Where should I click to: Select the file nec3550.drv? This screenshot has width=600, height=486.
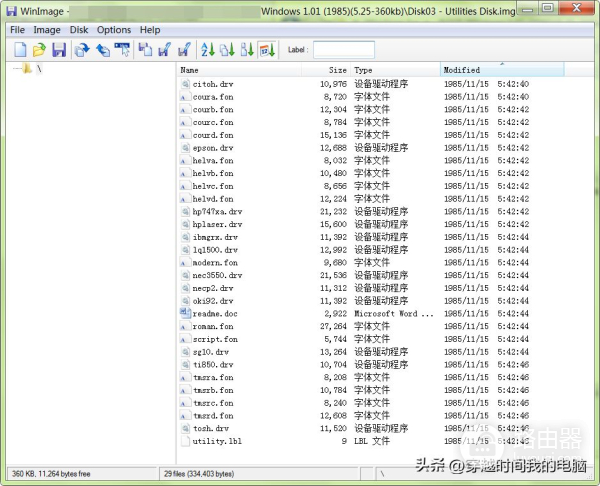(217, 275)
